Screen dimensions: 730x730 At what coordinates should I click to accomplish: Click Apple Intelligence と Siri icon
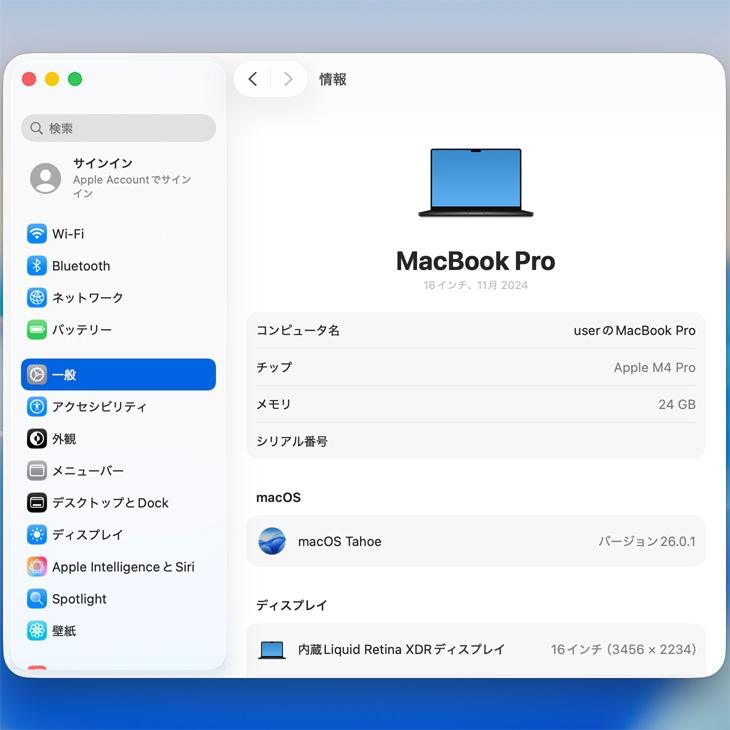[37, 567]
